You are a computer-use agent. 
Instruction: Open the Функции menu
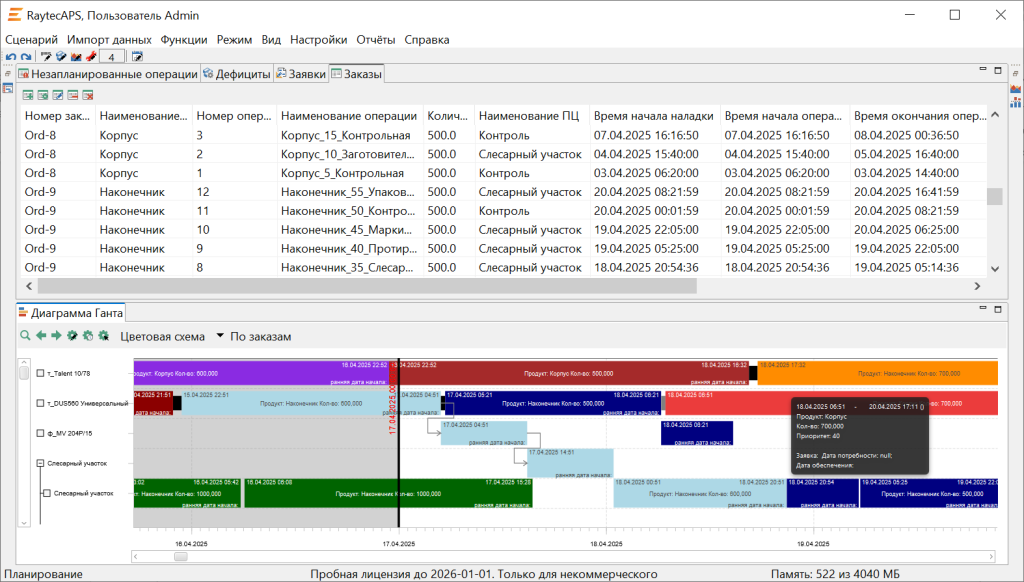coord(184,40)
